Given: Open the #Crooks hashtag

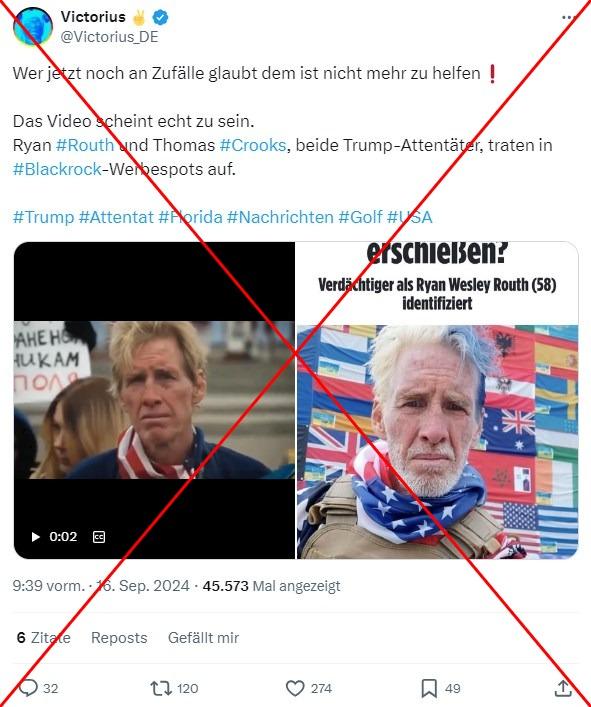Looking at the screenshot, I should (x=253, y=145).
